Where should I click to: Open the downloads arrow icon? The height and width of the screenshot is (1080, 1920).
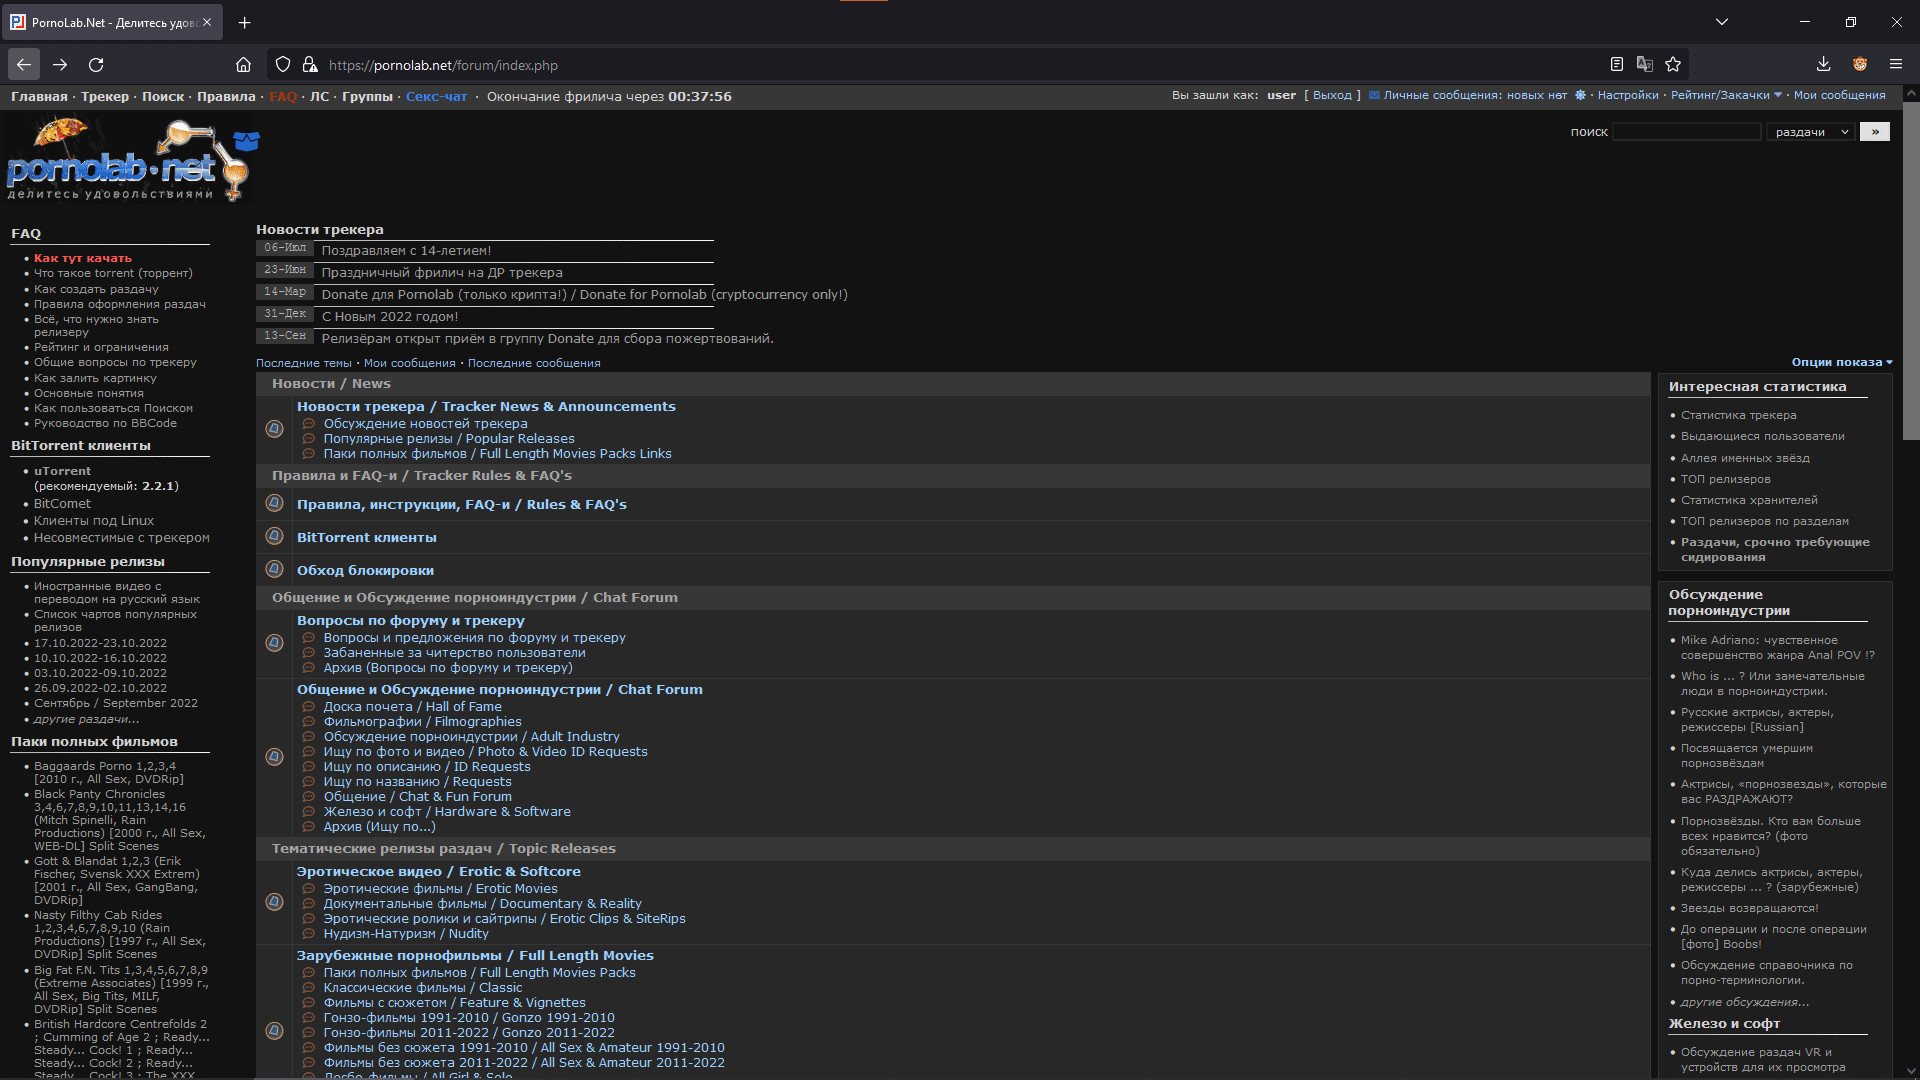1823,65
